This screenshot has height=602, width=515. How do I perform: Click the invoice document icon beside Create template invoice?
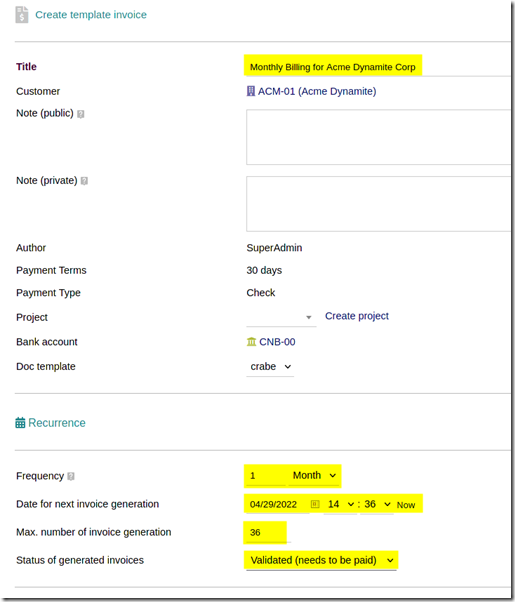pyautogui.click(x=22, y=15)
